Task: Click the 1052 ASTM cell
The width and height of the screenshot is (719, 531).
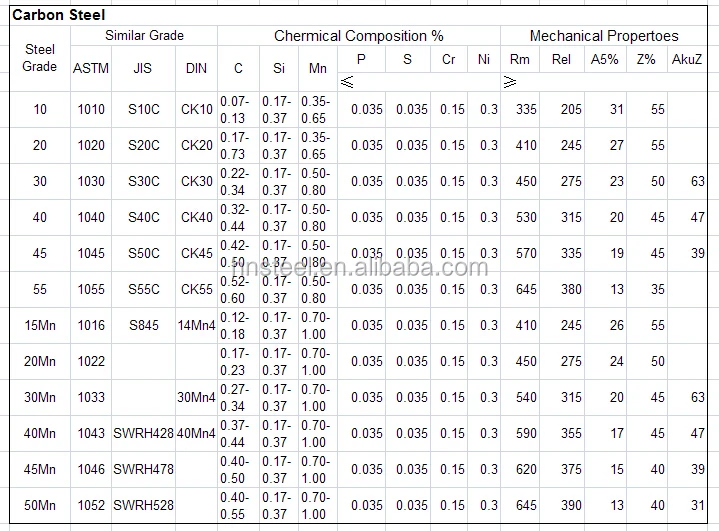Action: click(91, 505)
